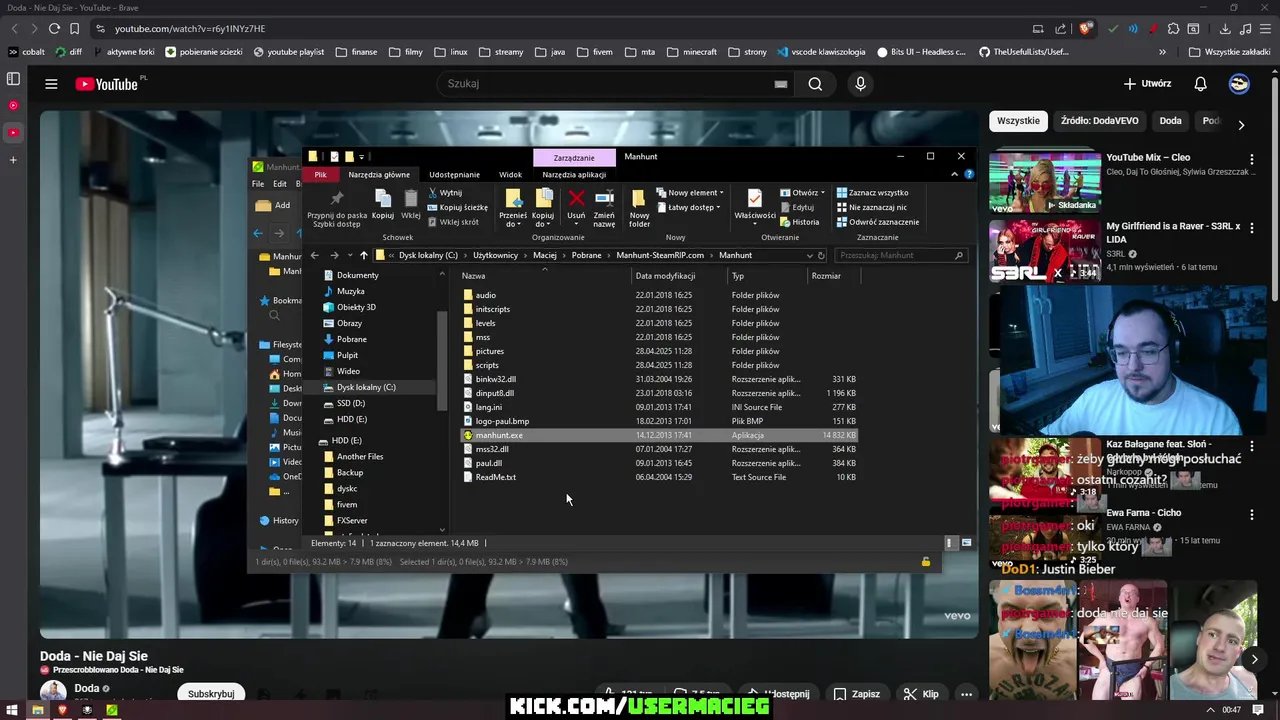Viewport: 1280px width, 720px height.
Task: Show more bookmarks with the » chevron
Action: click(x=1162, y=52)
